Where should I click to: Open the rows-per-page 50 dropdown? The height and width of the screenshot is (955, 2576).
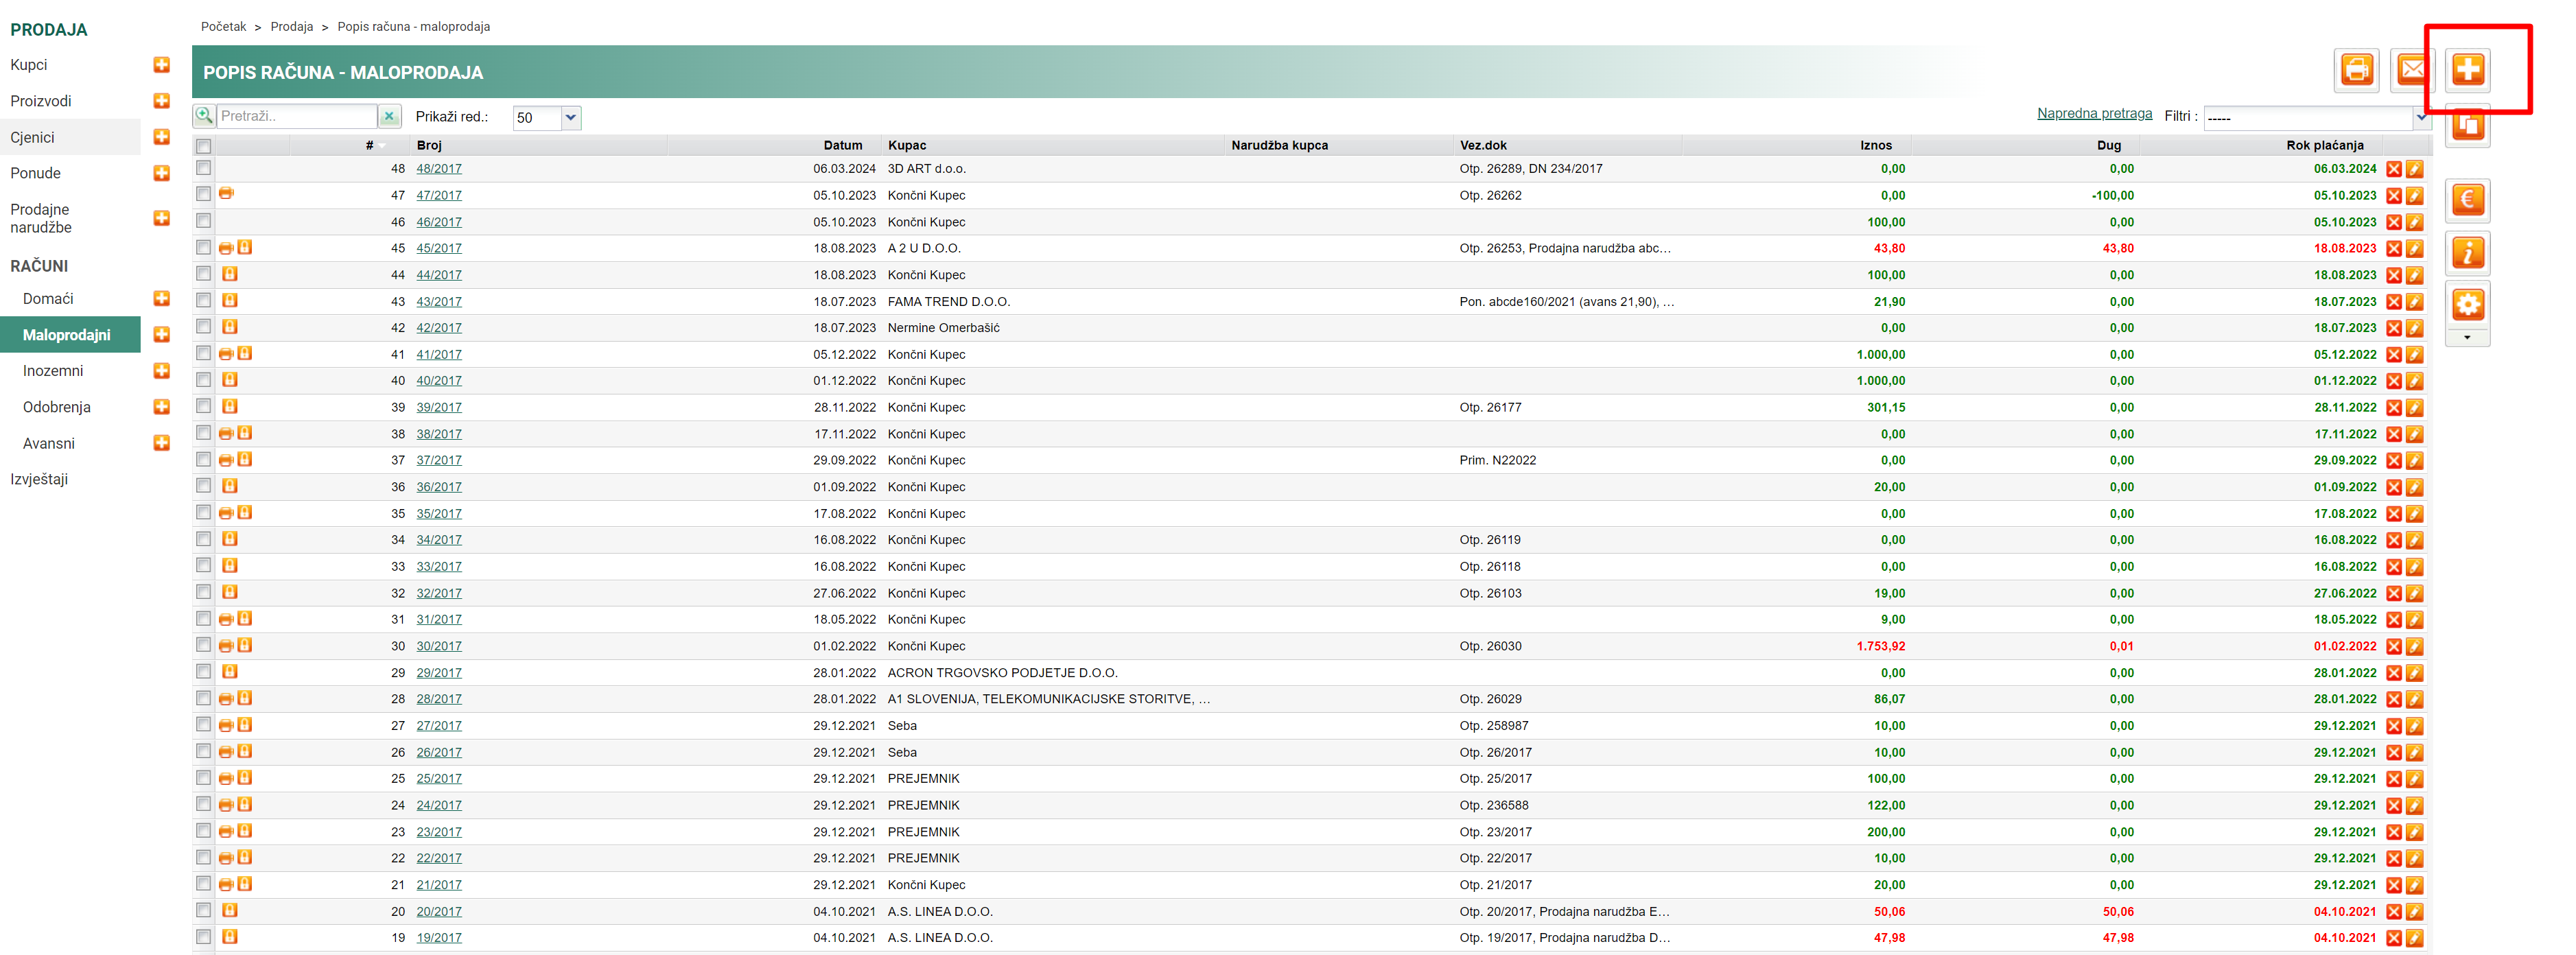pyautogui.click(x=570, y=118)
